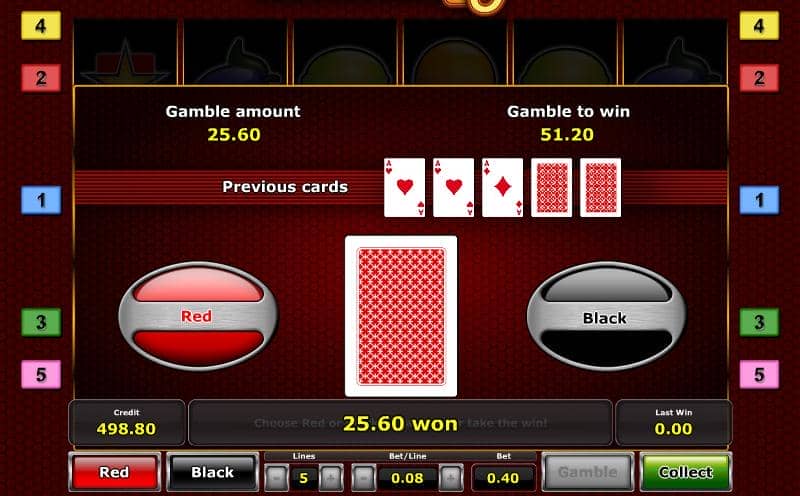Click the large oval Red gamble button
The height and width of the screenshot is (496, 800).
[x=198, y=316]
